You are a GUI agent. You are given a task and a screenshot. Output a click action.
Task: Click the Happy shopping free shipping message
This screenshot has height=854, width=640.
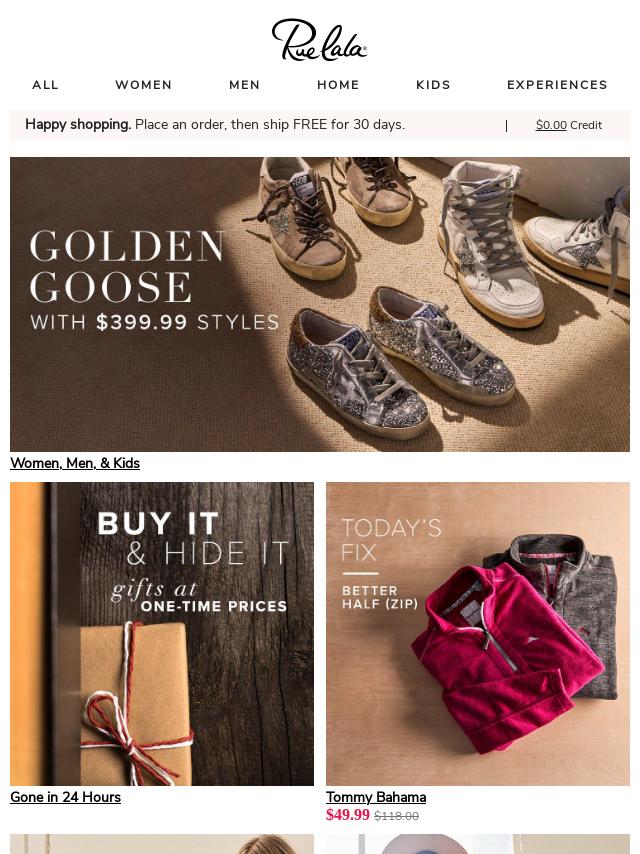point(215,125)
